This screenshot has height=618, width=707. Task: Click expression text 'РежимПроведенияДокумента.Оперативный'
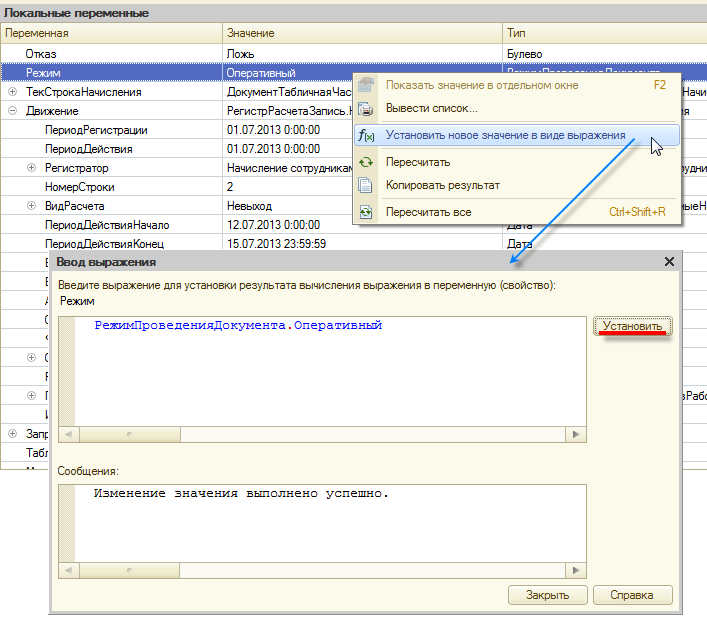pyautogui.click(x=238, y=325)
